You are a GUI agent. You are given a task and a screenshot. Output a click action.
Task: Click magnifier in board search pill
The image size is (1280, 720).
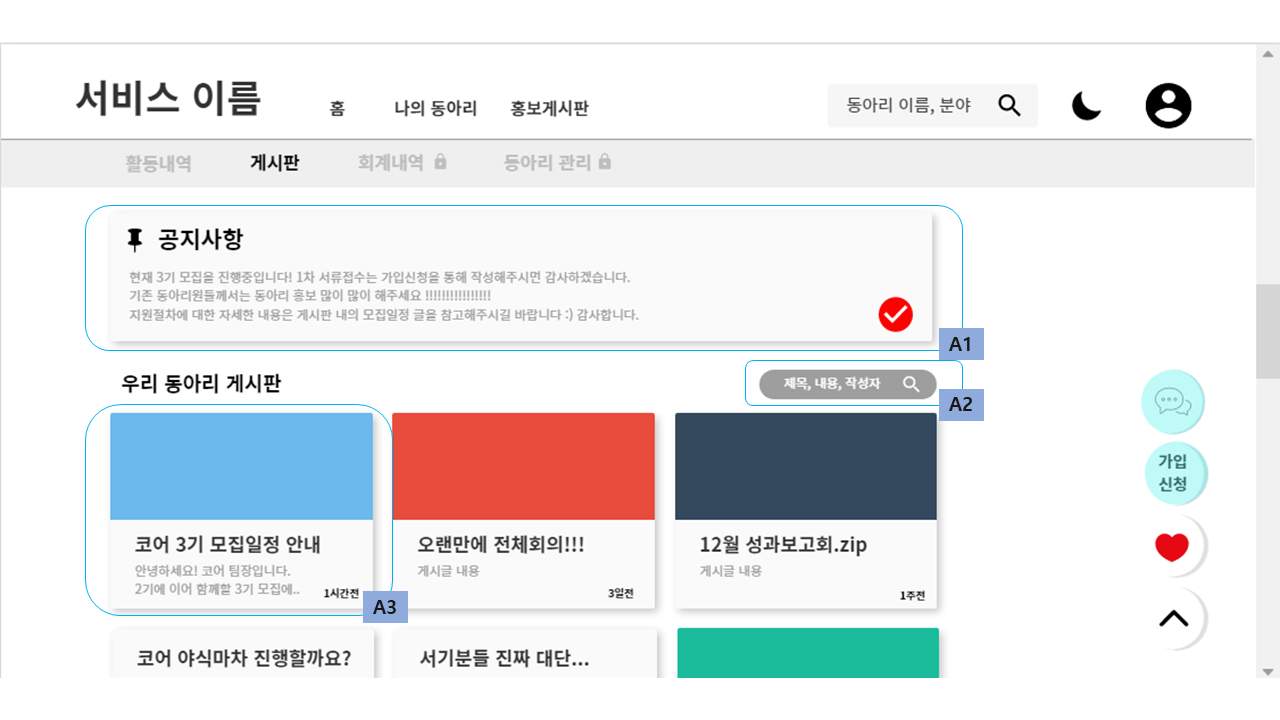click(911, 384)
